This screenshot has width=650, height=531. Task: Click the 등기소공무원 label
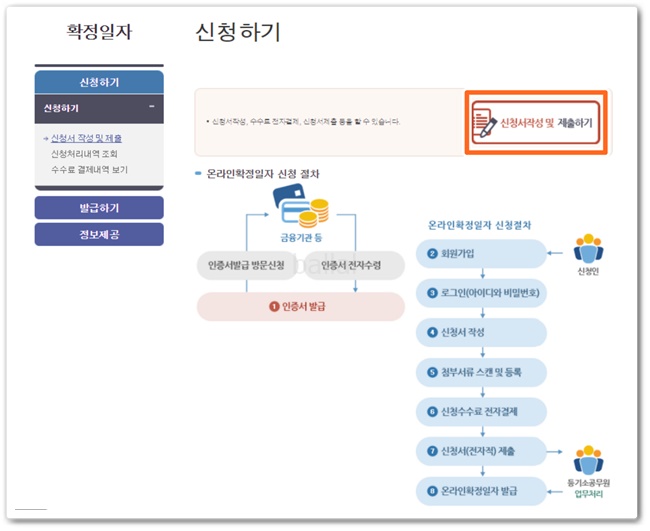tap(589, 483)
